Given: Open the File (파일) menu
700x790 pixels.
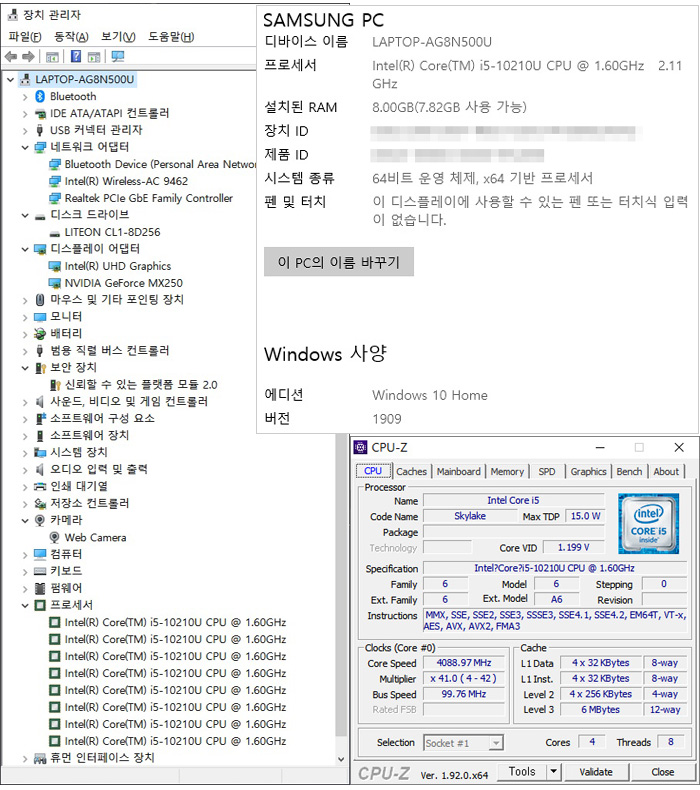Looking at the screenshot, I should (x=25, y=37).
